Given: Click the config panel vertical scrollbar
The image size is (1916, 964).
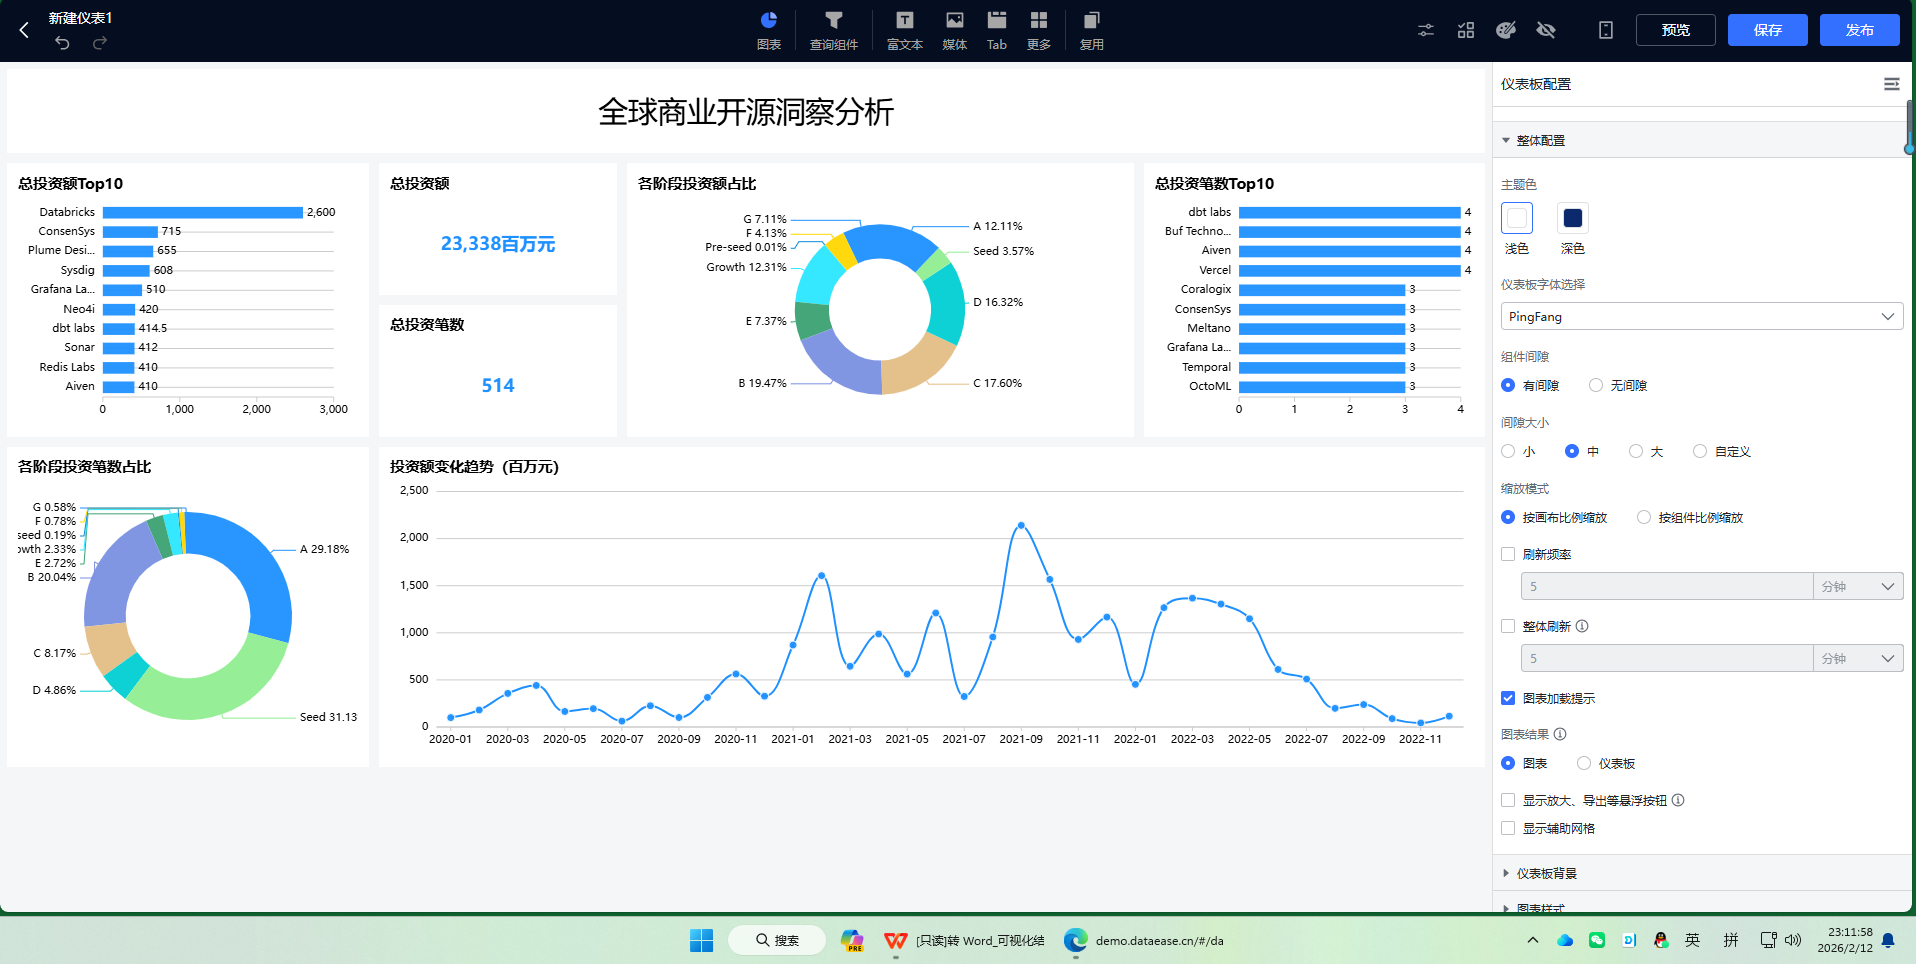Looking at the screenshot, I should click(1909, 126).
